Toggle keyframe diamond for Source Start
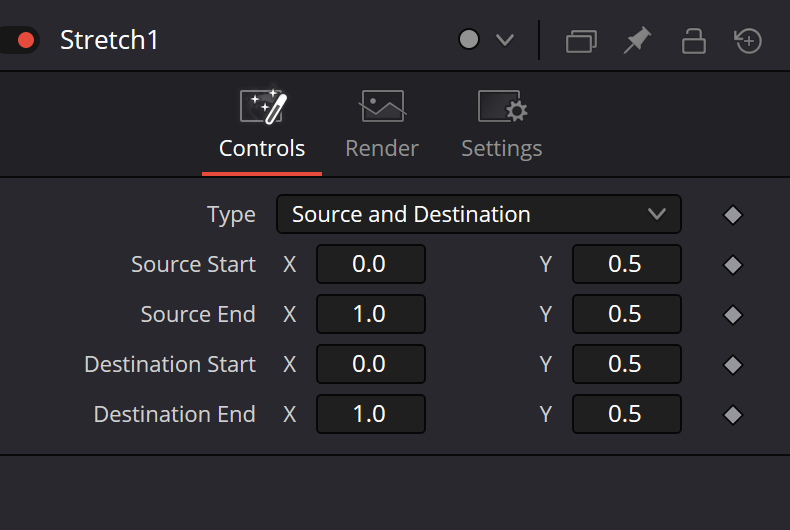Image resolution: width=790 pixels, height=530 pixels. pos(733,264)
